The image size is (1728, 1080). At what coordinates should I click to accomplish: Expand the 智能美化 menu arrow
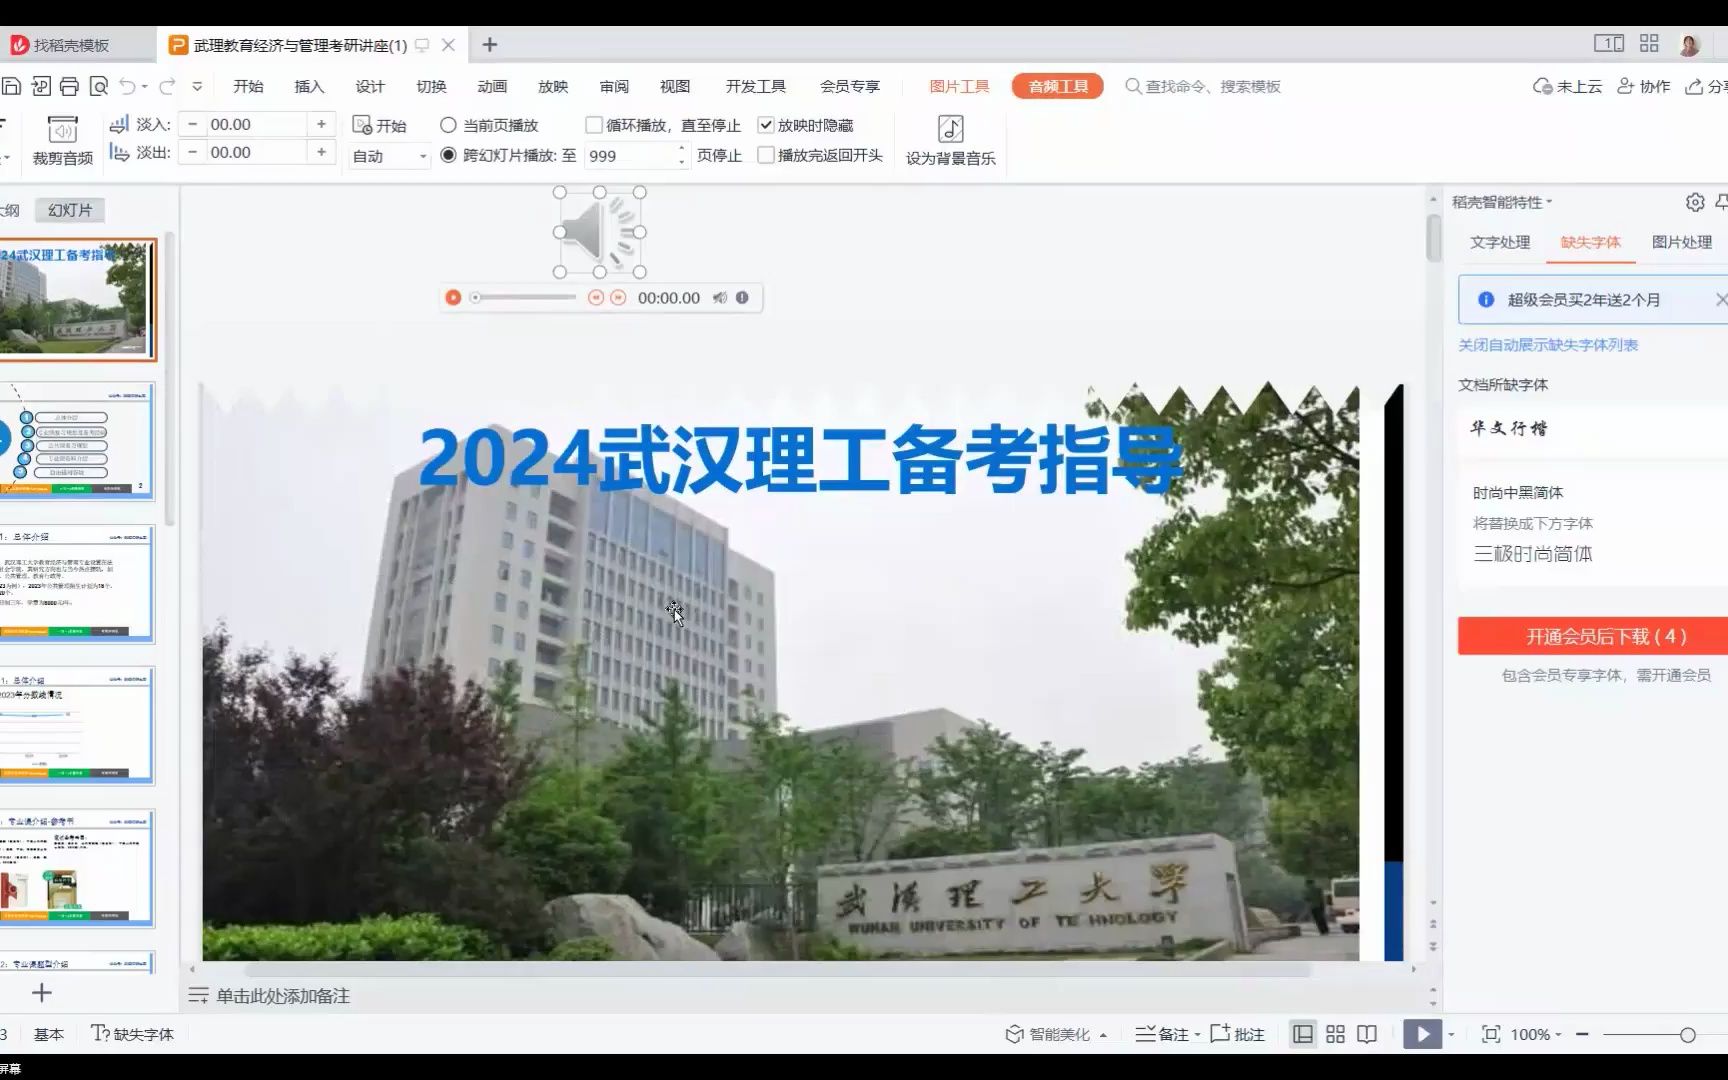click(1103, 1035)
